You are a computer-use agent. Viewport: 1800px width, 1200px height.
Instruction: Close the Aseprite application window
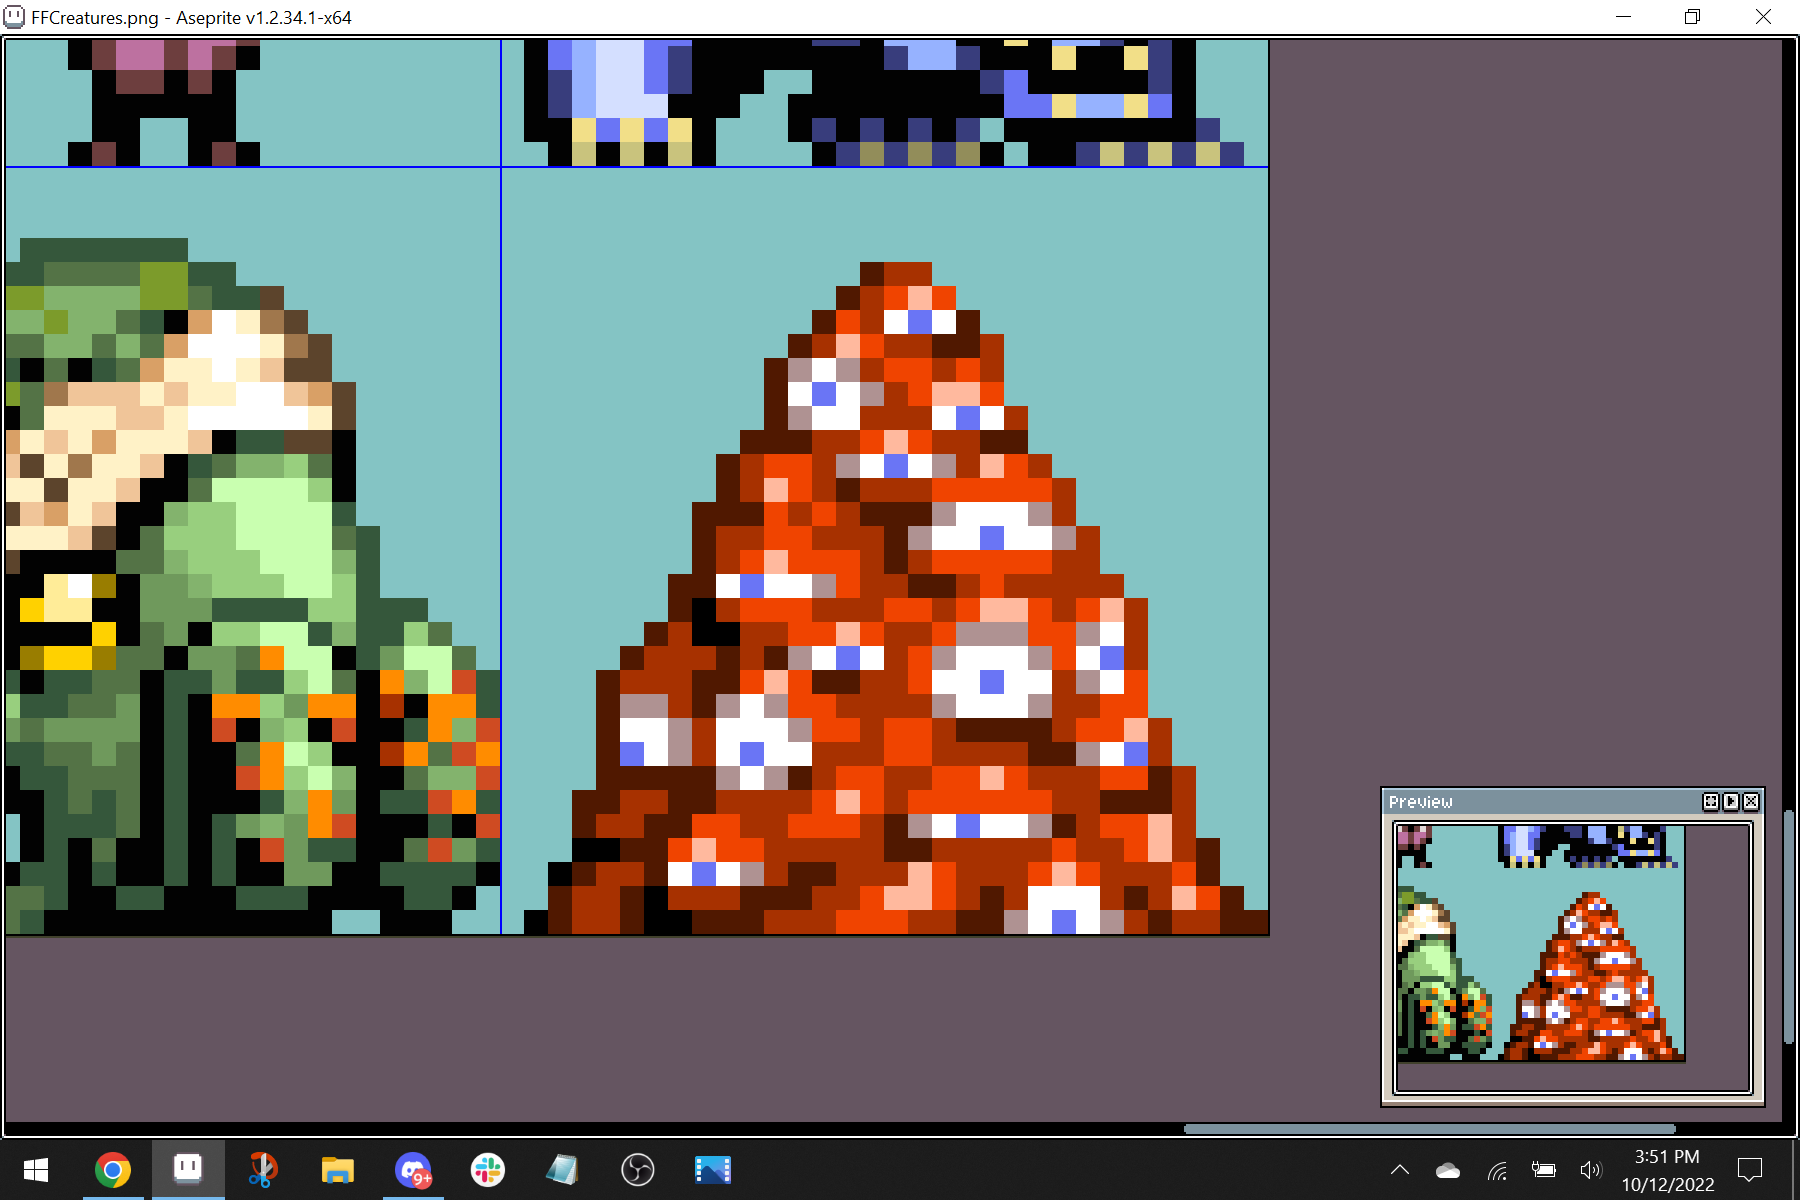[1763, 17]
